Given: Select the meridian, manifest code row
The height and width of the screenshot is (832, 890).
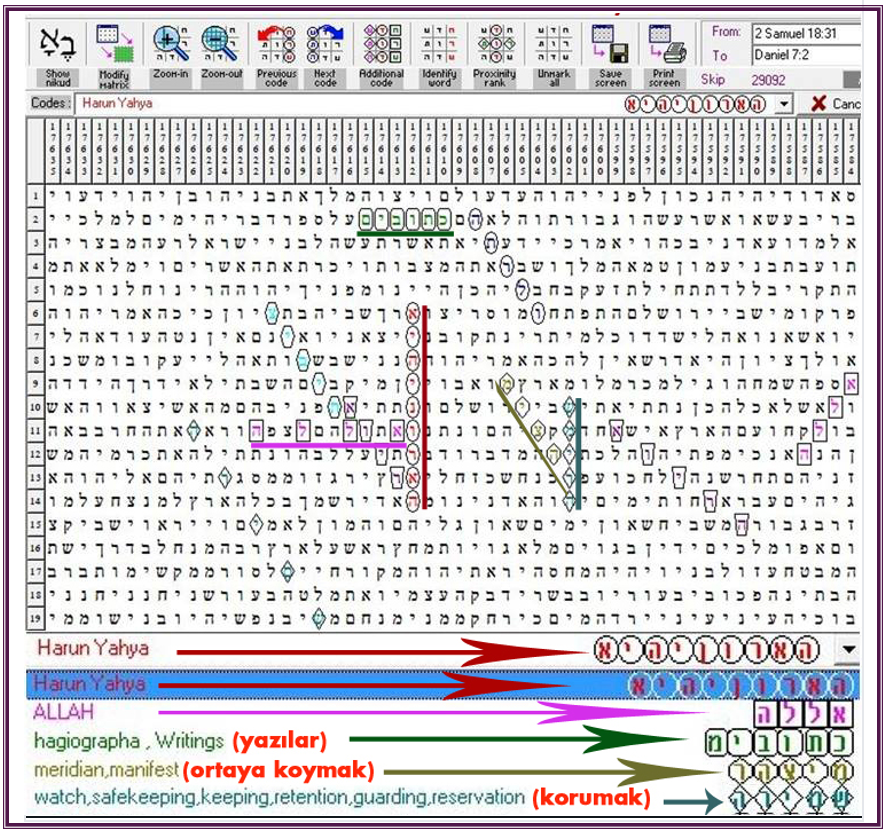Looking at the screenshot, I should (x=443, y=770).
